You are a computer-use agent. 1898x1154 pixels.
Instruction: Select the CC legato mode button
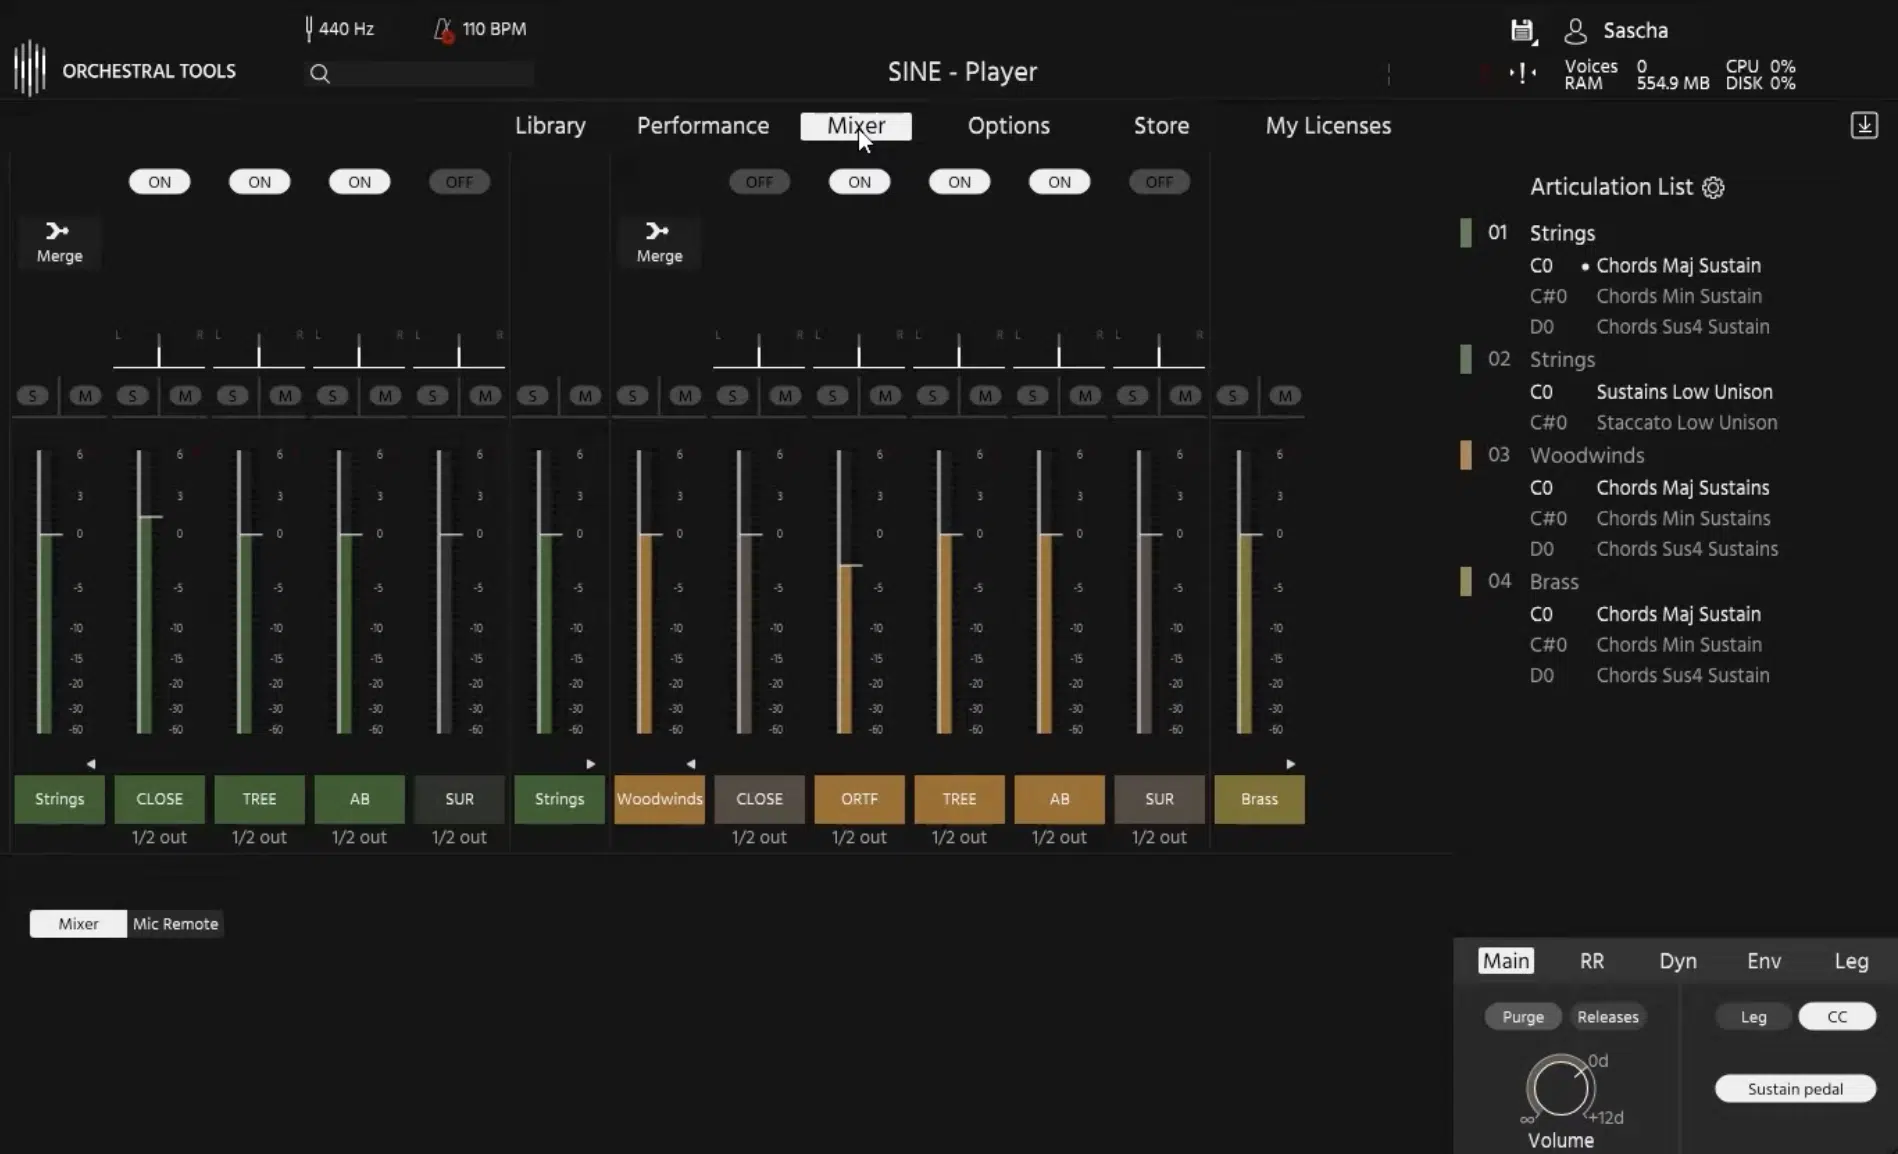1837,1017
